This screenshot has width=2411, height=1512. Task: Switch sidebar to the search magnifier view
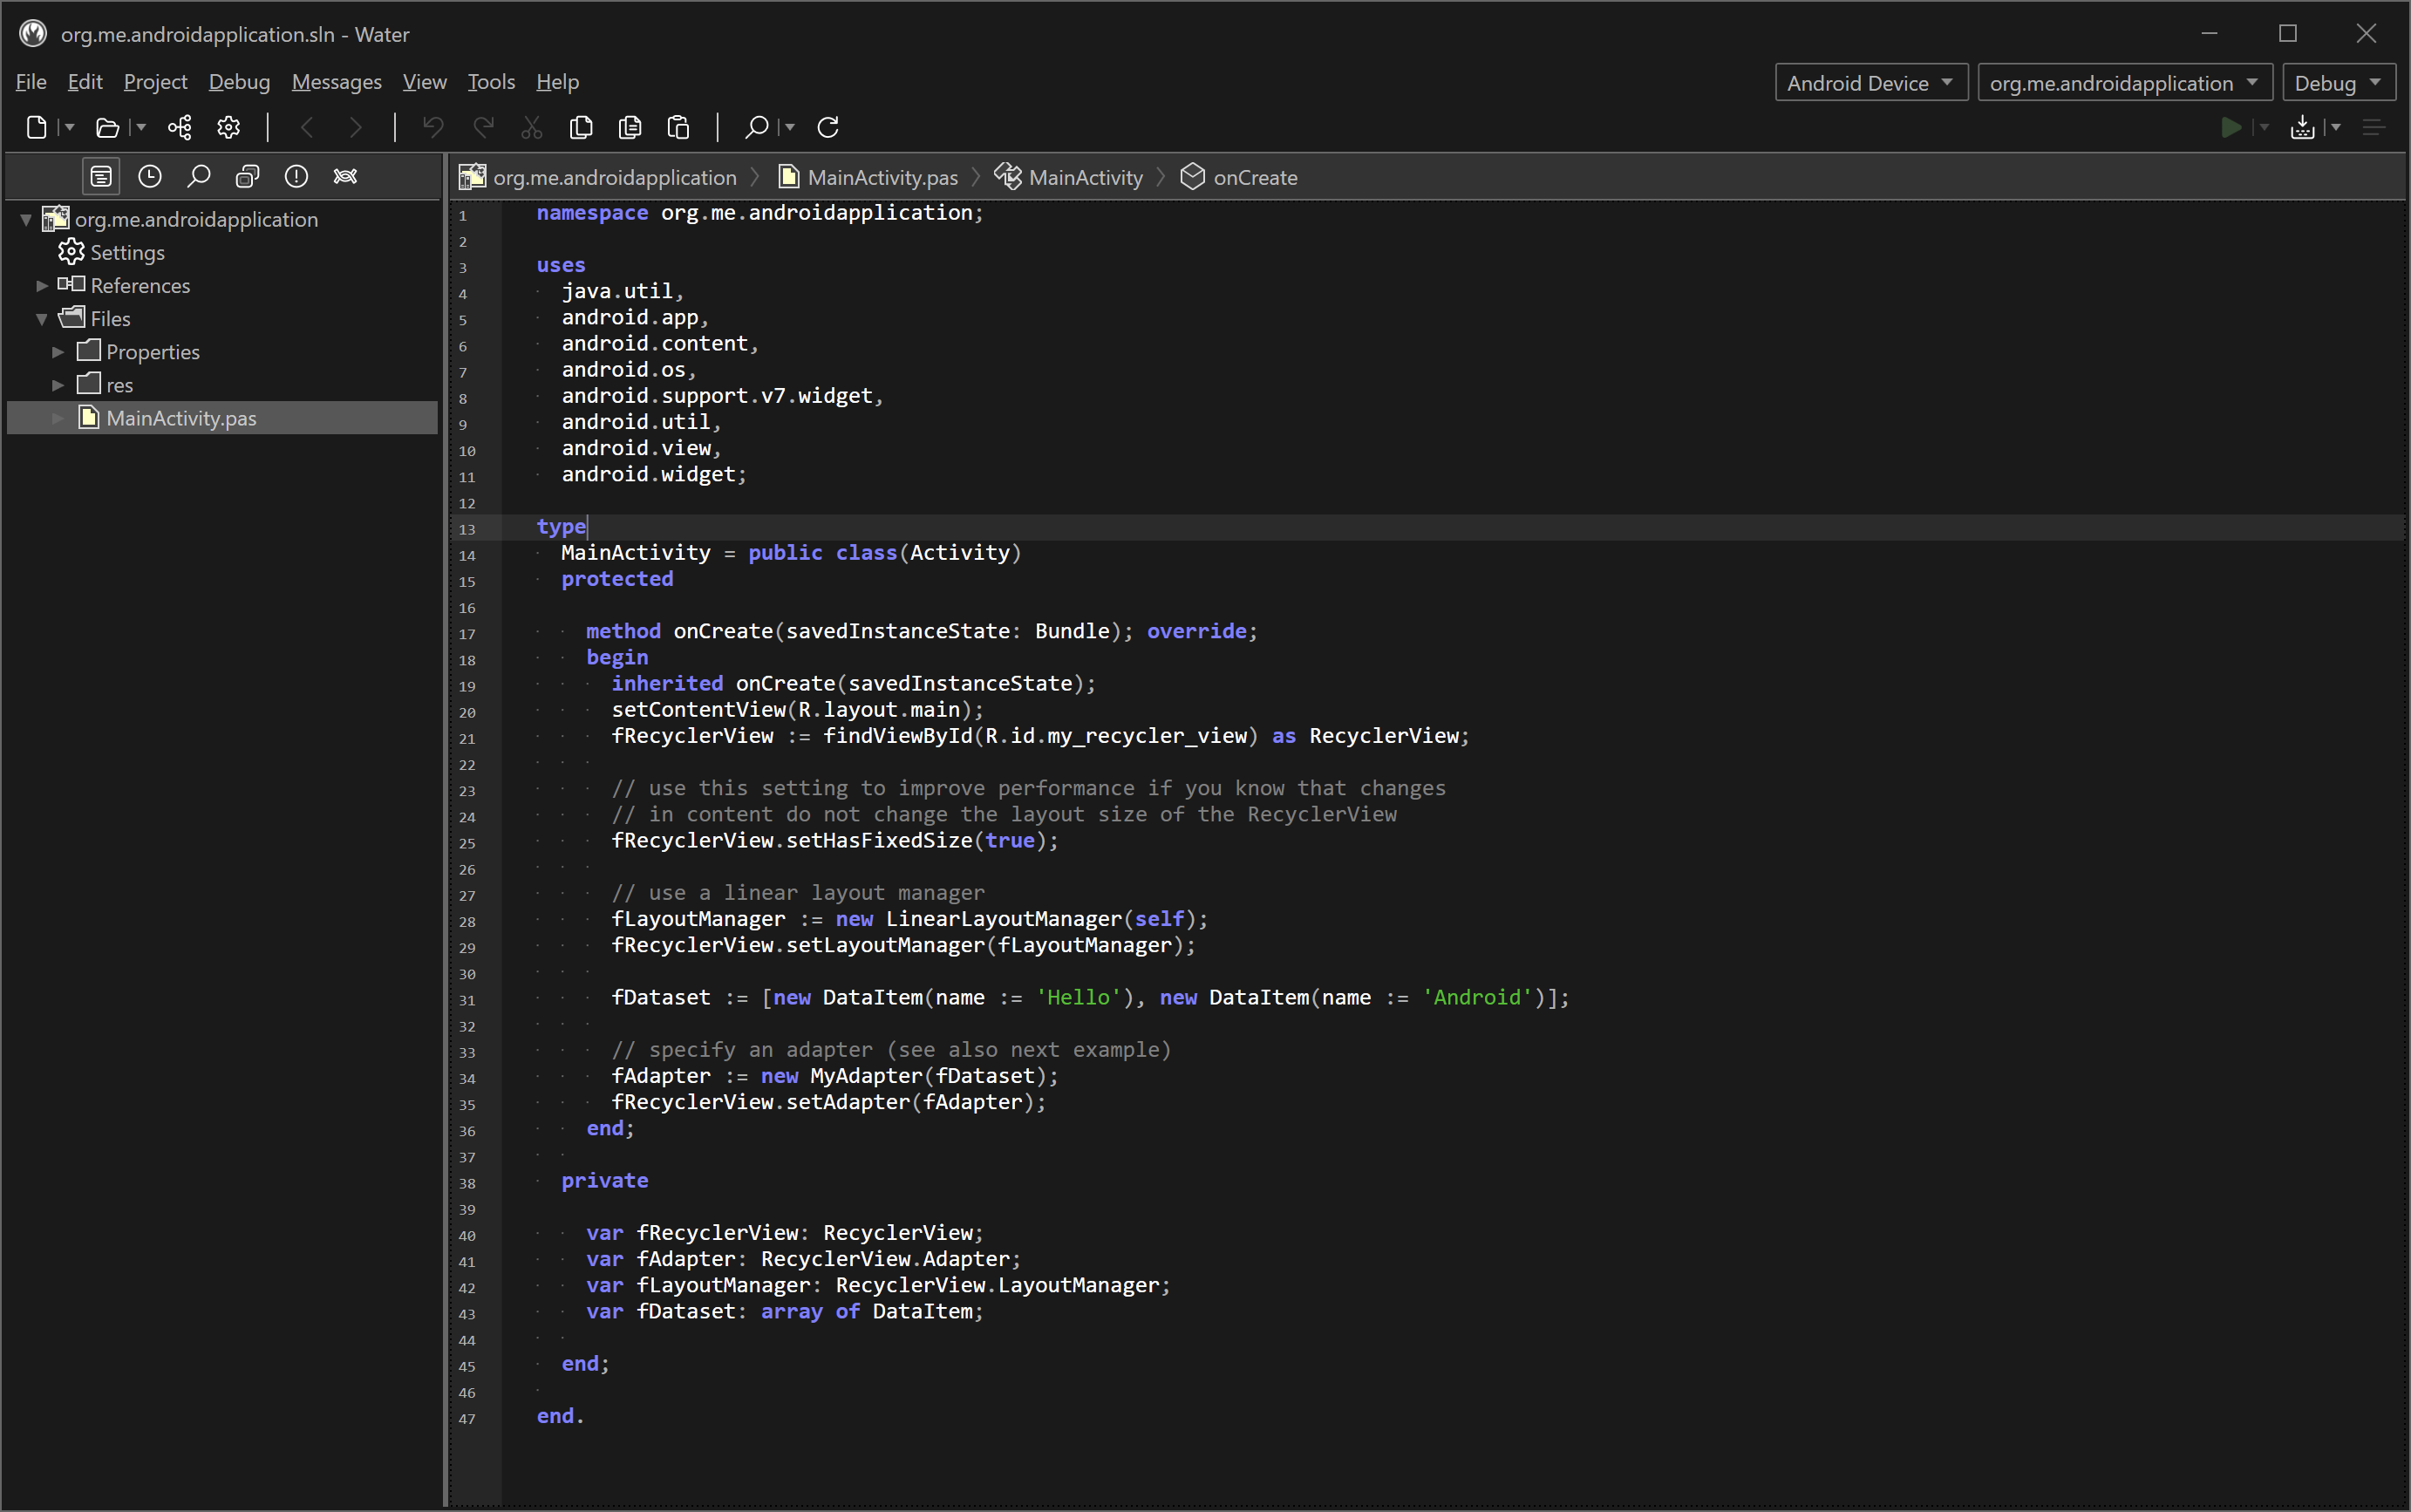(x=199, y=177)
